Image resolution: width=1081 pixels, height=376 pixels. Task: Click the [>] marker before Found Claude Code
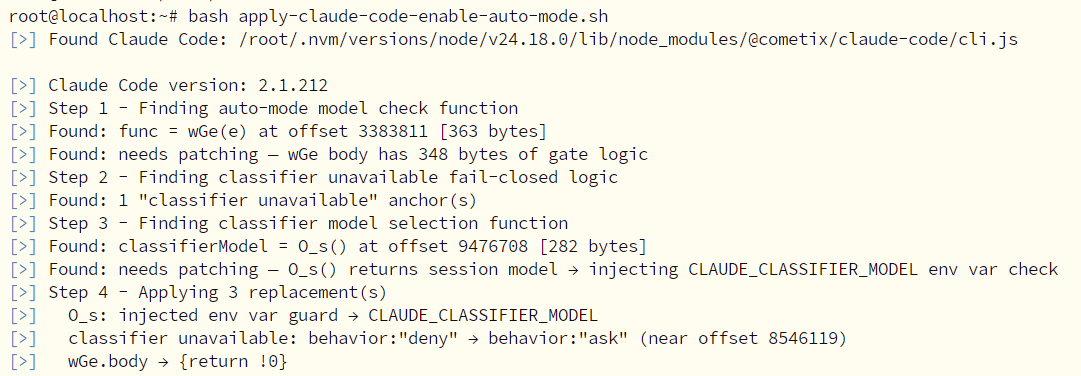pos(23,39)
